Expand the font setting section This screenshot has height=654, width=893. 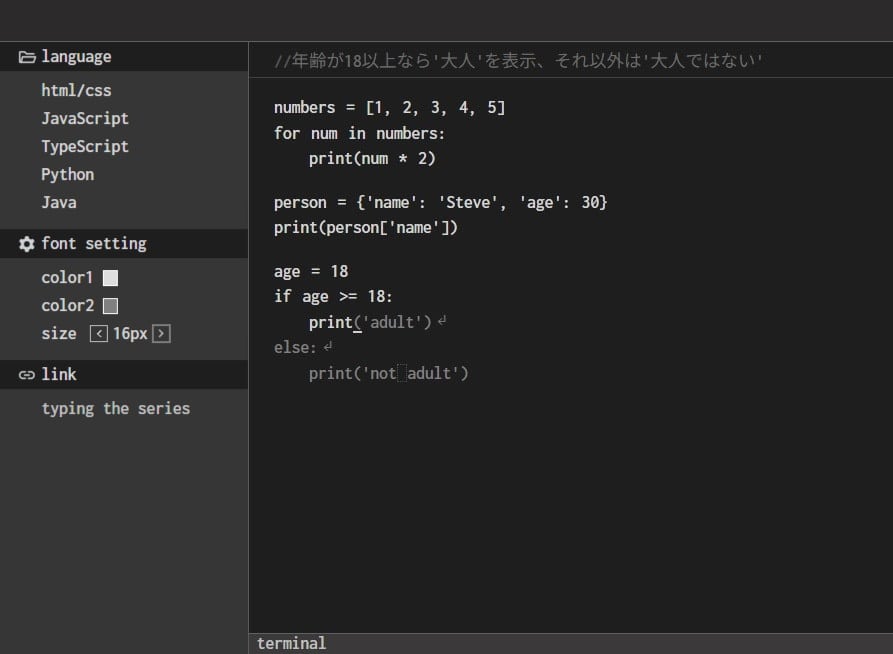coord(91,243)
